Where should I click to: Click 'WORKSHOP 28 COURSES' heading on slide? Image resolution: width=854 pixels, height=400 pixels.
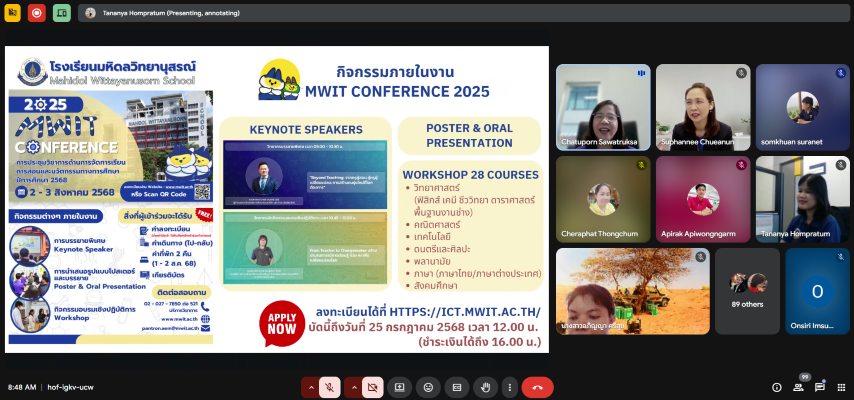click(x=471, y=175)
